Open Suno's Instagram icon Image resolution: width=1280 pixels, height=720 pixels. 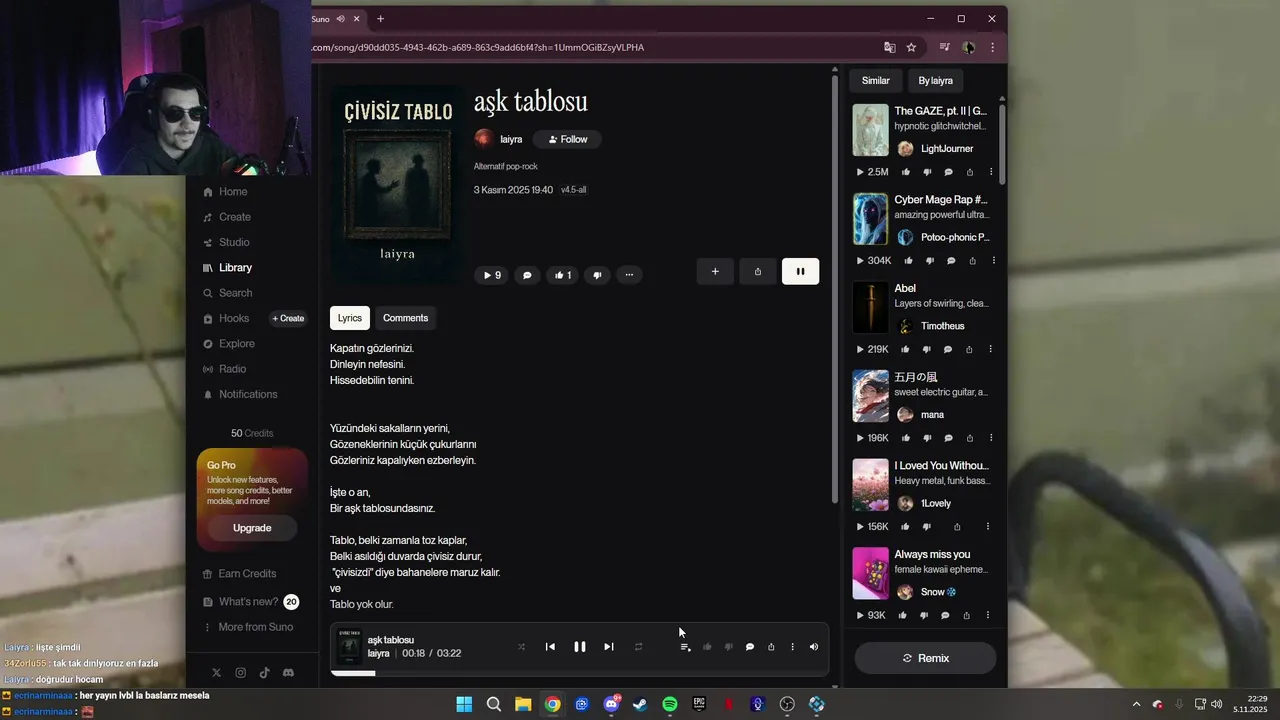pyautogui.click(x=241, y=673)
